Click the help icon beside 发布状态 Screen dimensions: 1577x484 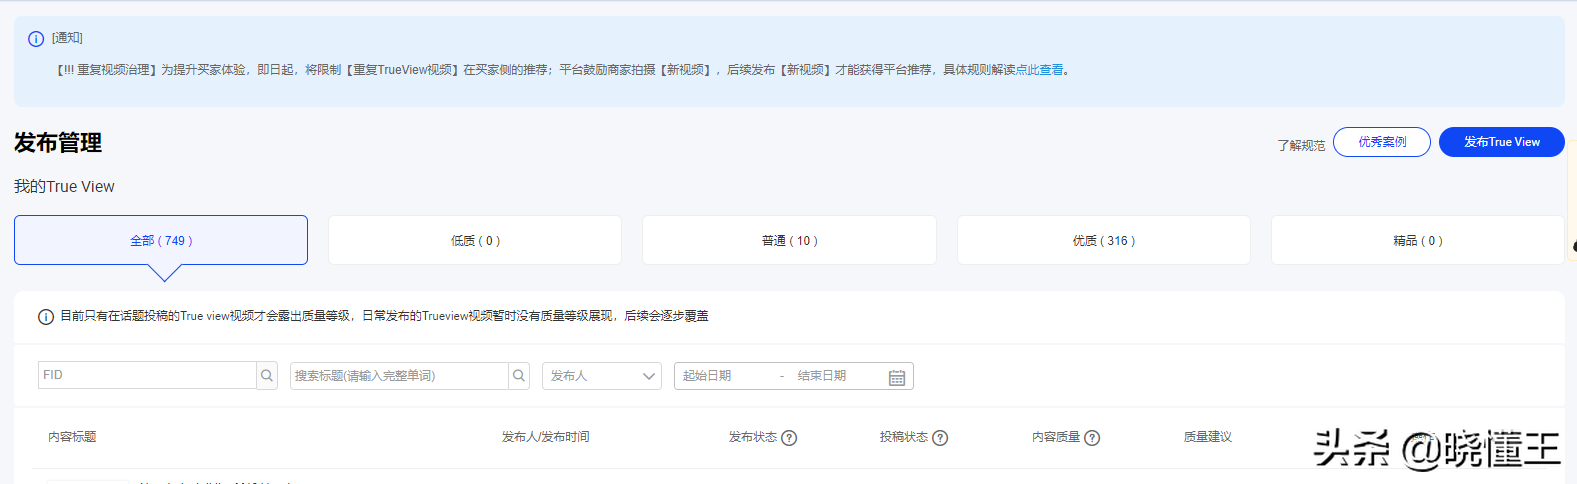789,438
